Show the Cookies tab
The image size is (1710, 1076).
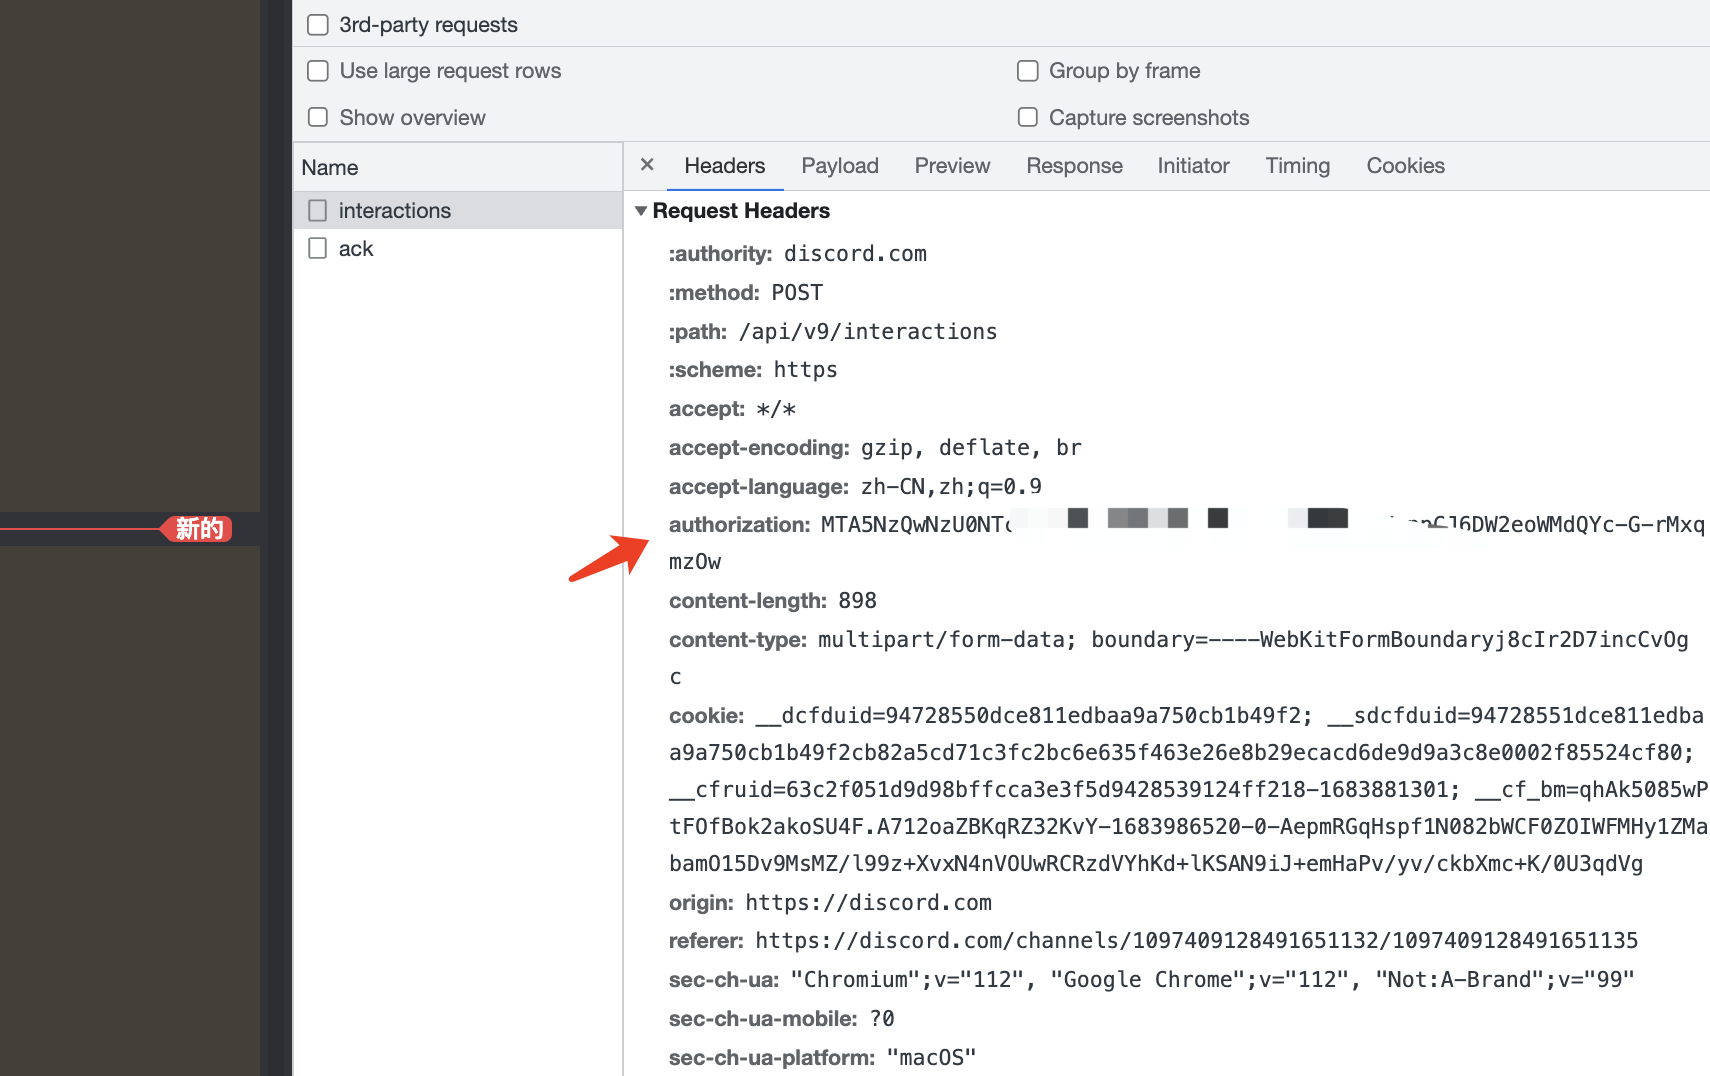click(1405, 166)
